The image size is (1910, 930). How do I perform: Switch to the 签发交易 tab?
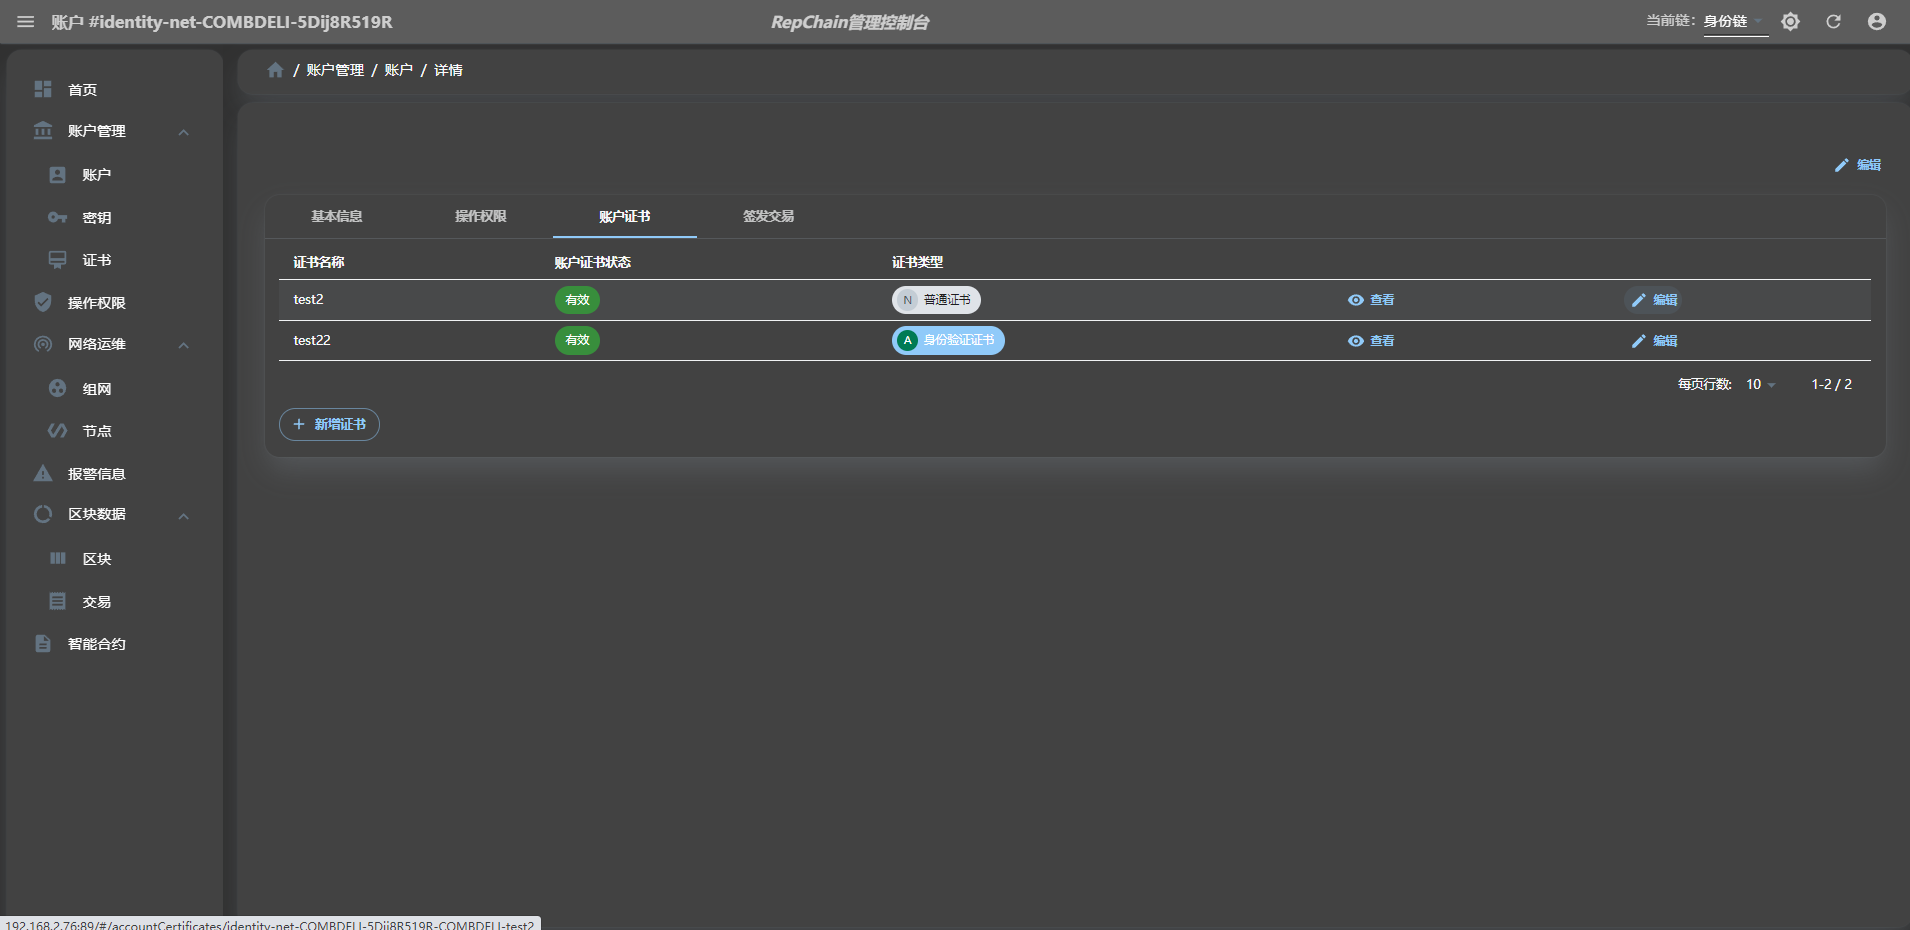tap(769, 216)
